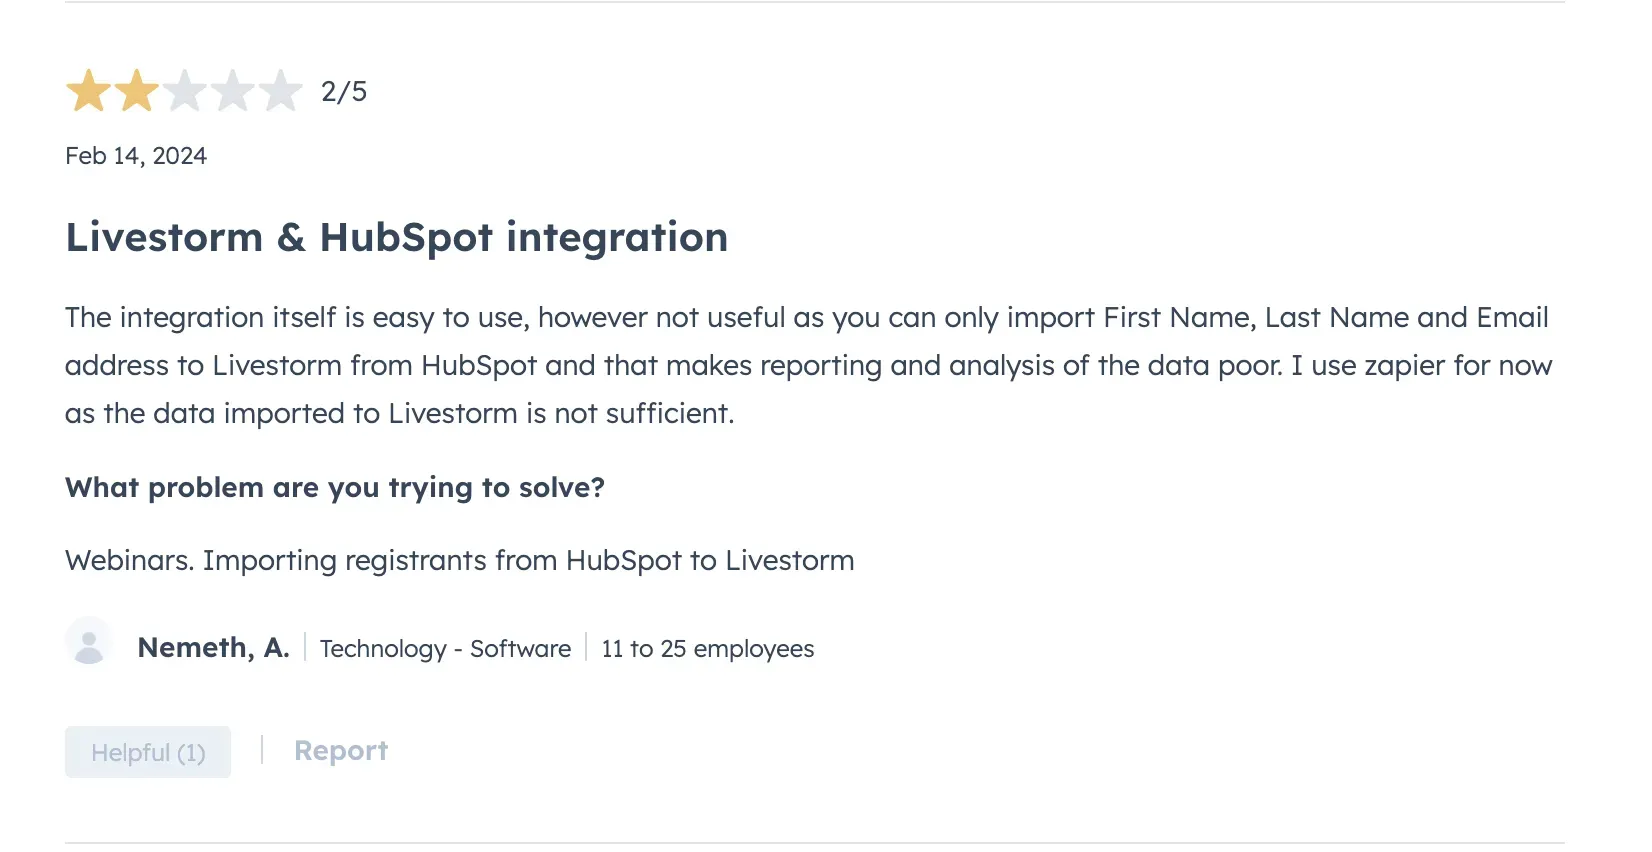Select the third star to change rating
This screenshot has height=852, width=1652.
click(x=186, y=91)
